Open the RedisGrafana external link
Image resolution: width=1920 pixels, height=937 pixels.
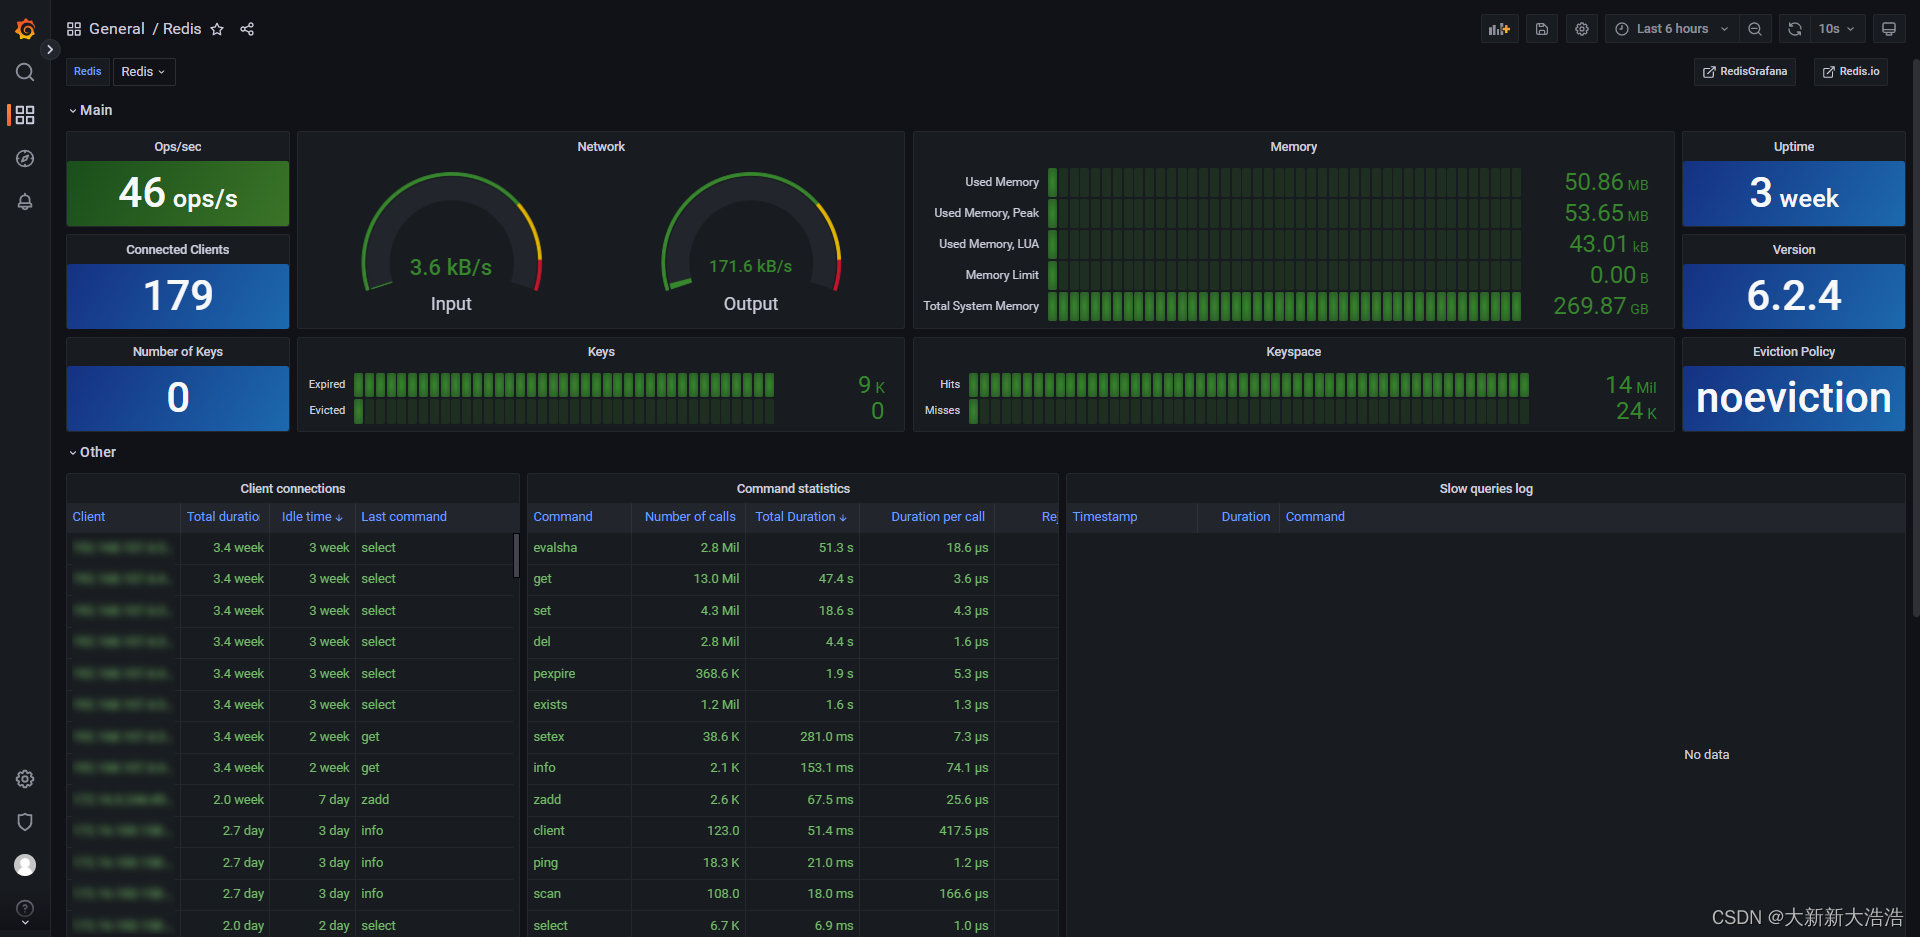tap(1745, 72)
